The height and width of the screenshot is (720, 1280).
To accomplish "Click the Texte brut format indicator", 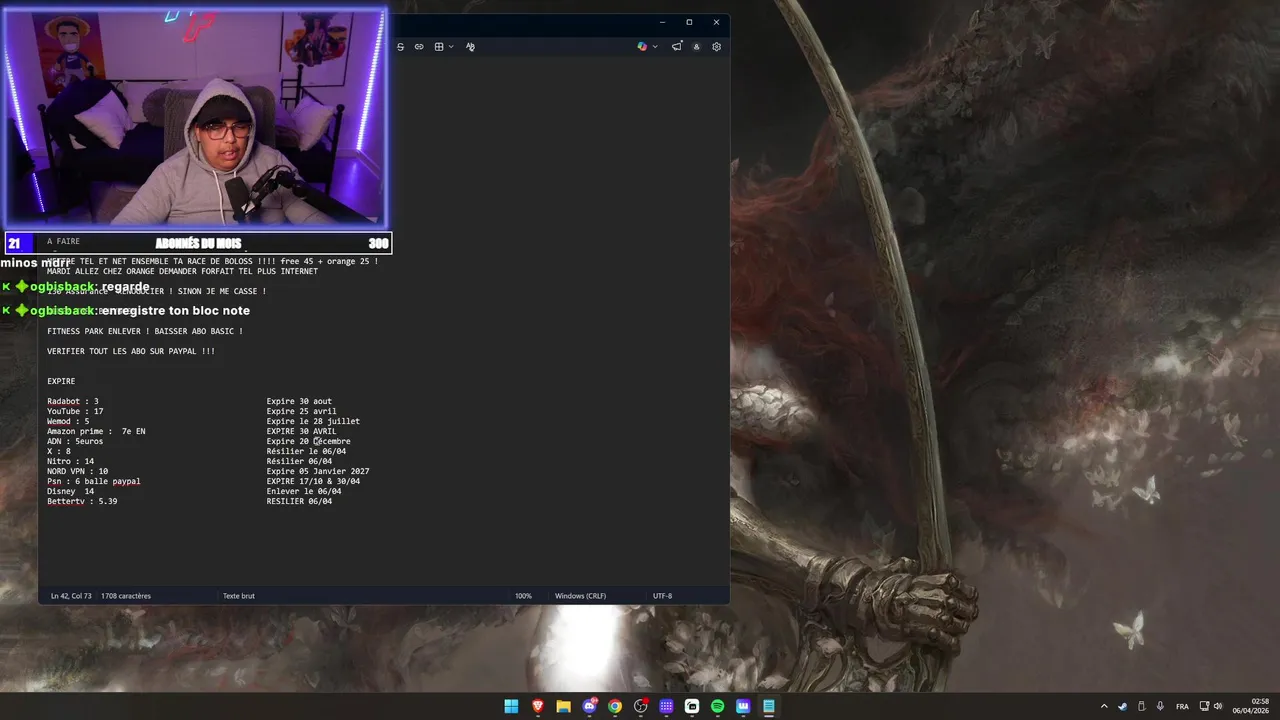I will point(239,596).
